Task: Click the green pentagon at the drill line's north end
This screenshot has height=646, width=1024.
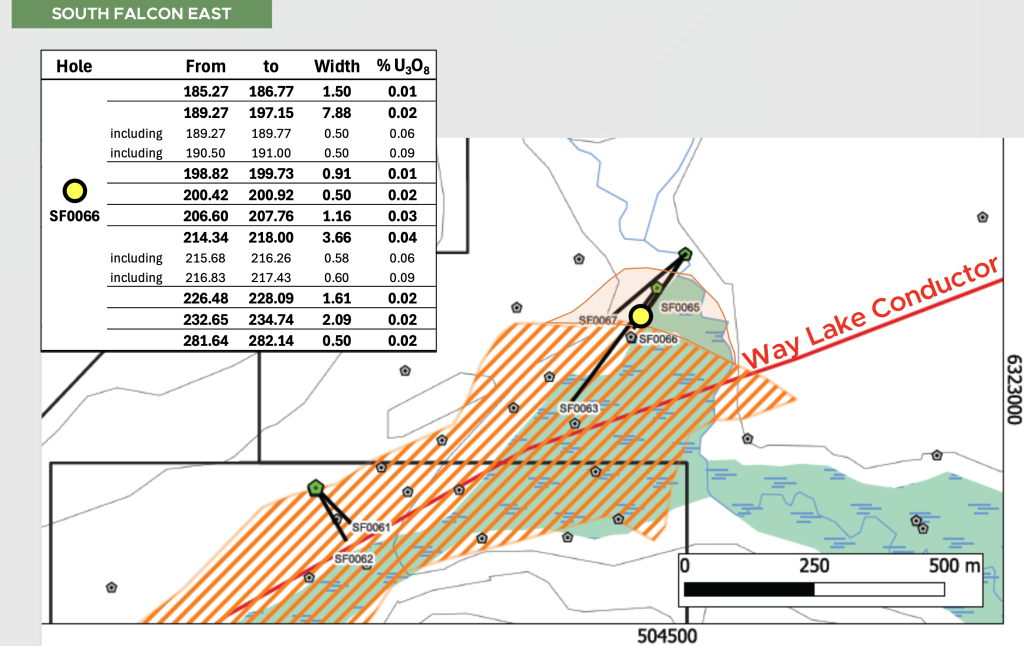Action: pos(685,254)
